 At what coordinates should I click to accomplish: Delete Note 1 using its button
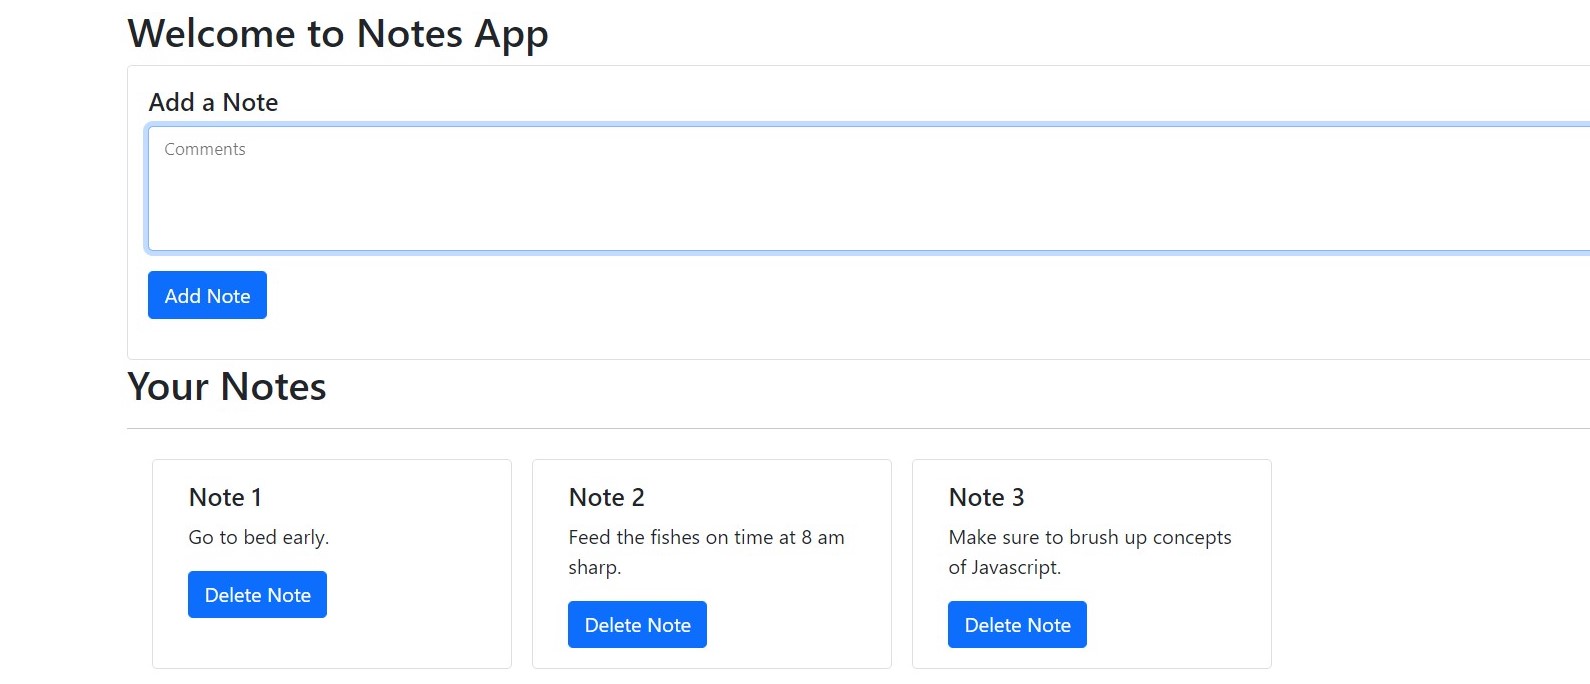257,594
